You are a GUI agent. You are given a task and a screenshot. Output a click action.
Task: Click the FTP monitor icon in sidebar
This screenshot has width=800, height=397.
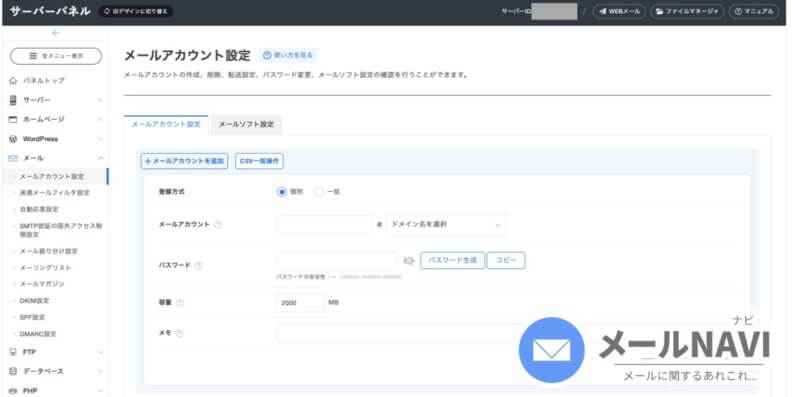point(13,352)
